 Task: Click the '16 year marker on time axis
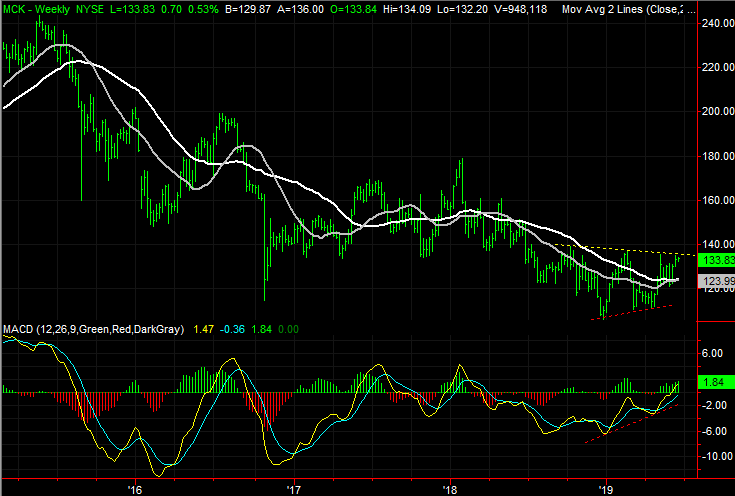click(135, 489)
